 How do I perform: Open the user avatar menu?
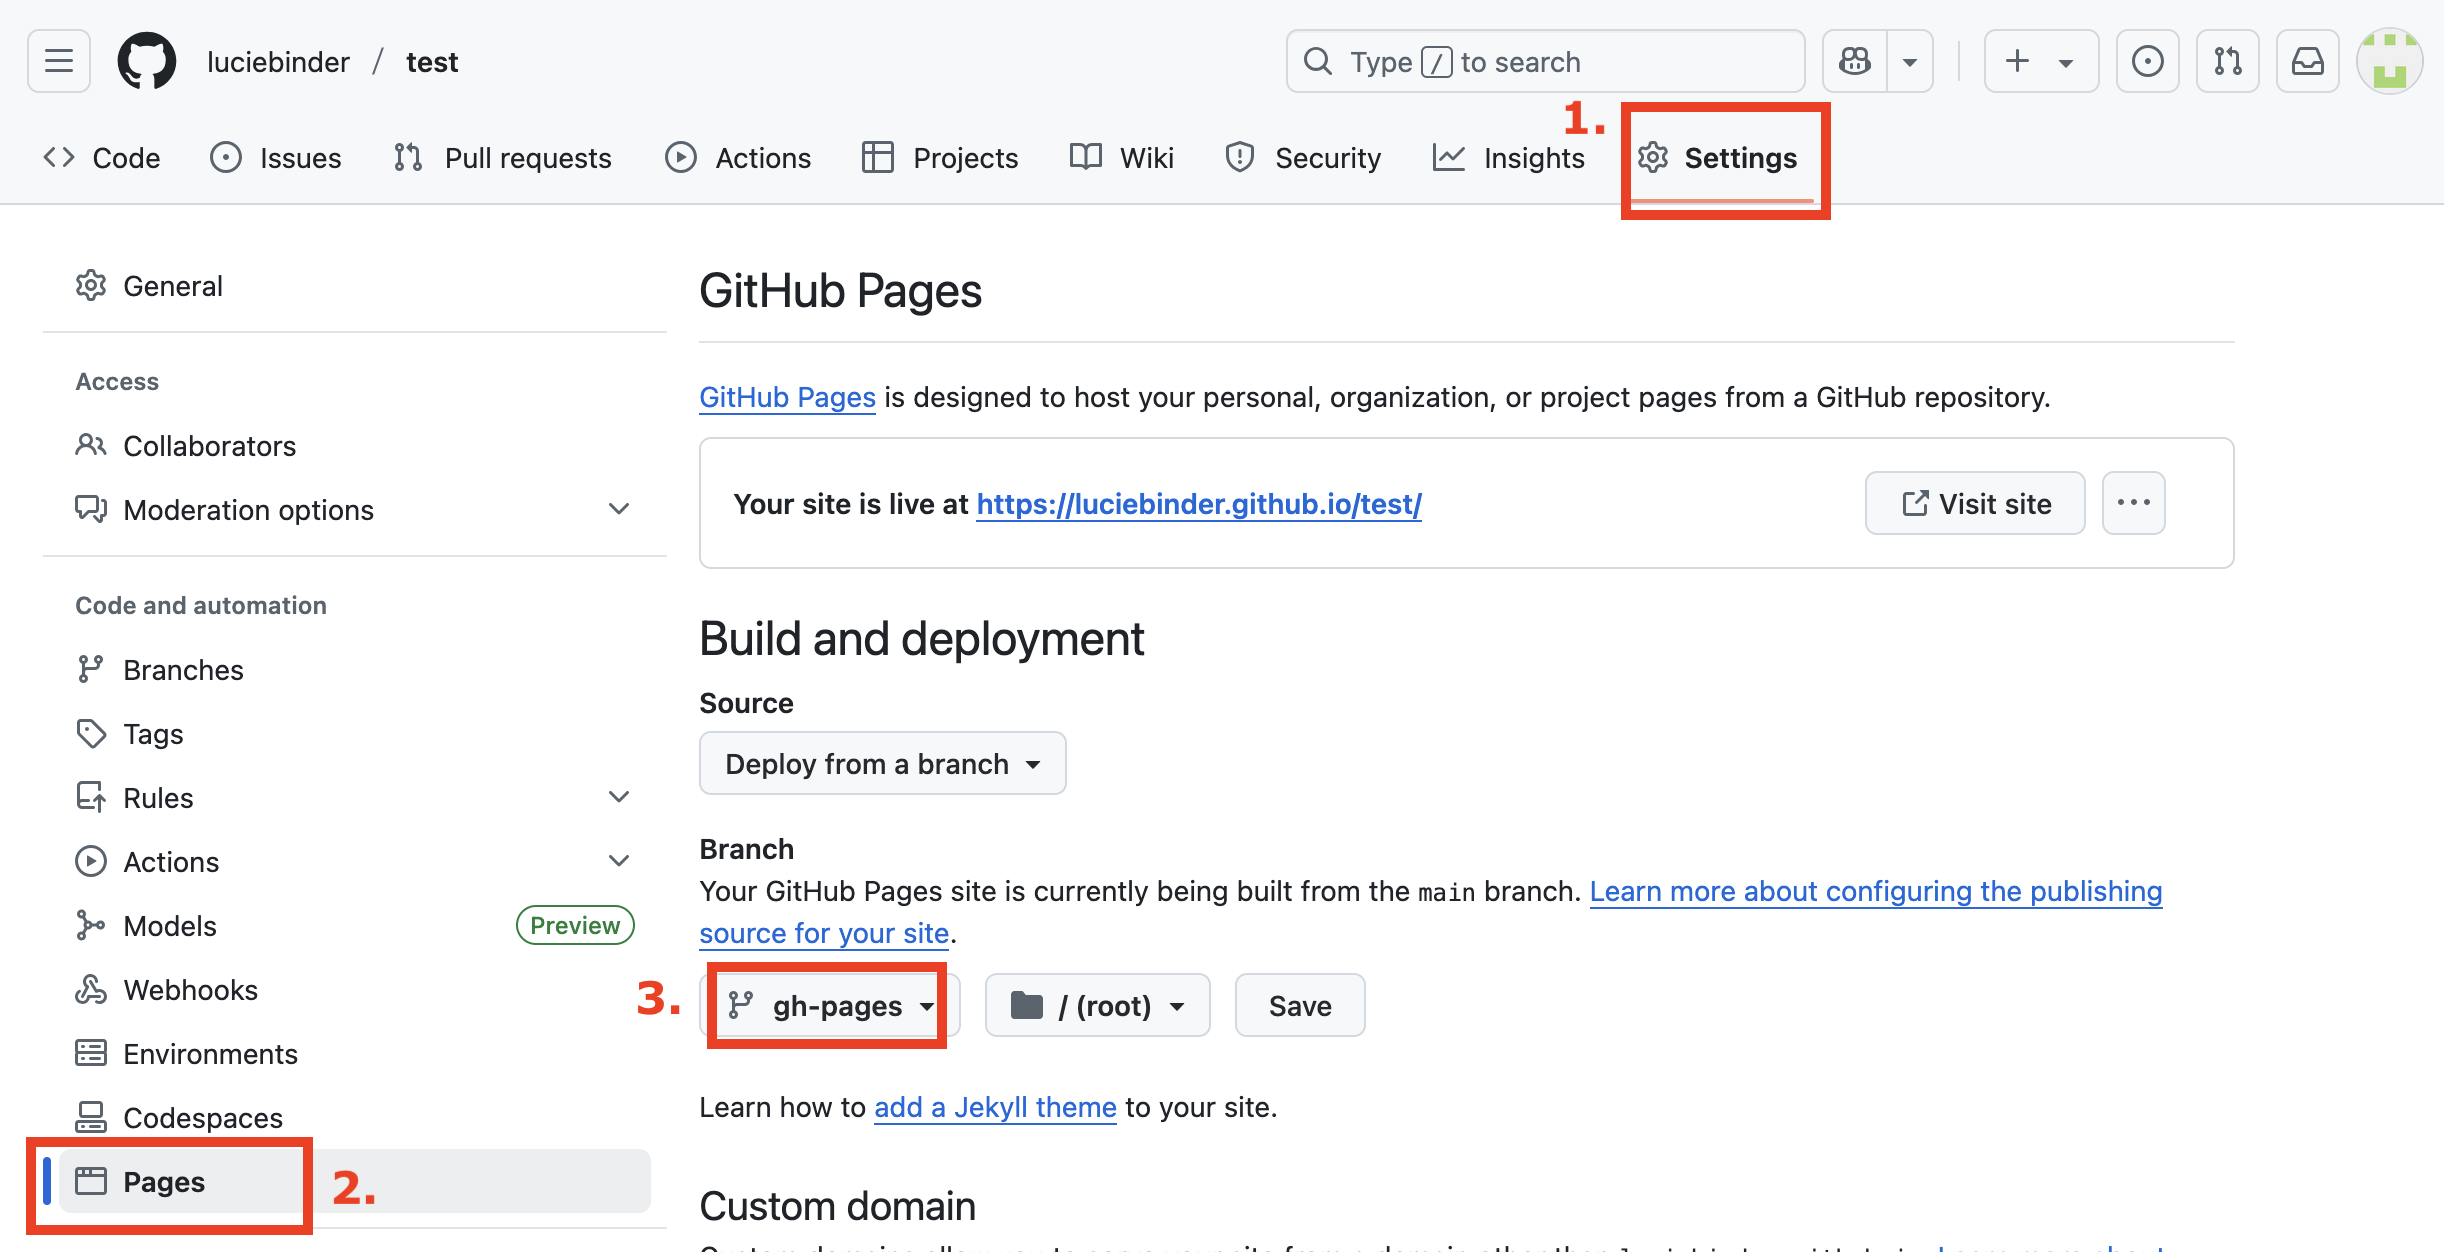(x=2389, y=62)
